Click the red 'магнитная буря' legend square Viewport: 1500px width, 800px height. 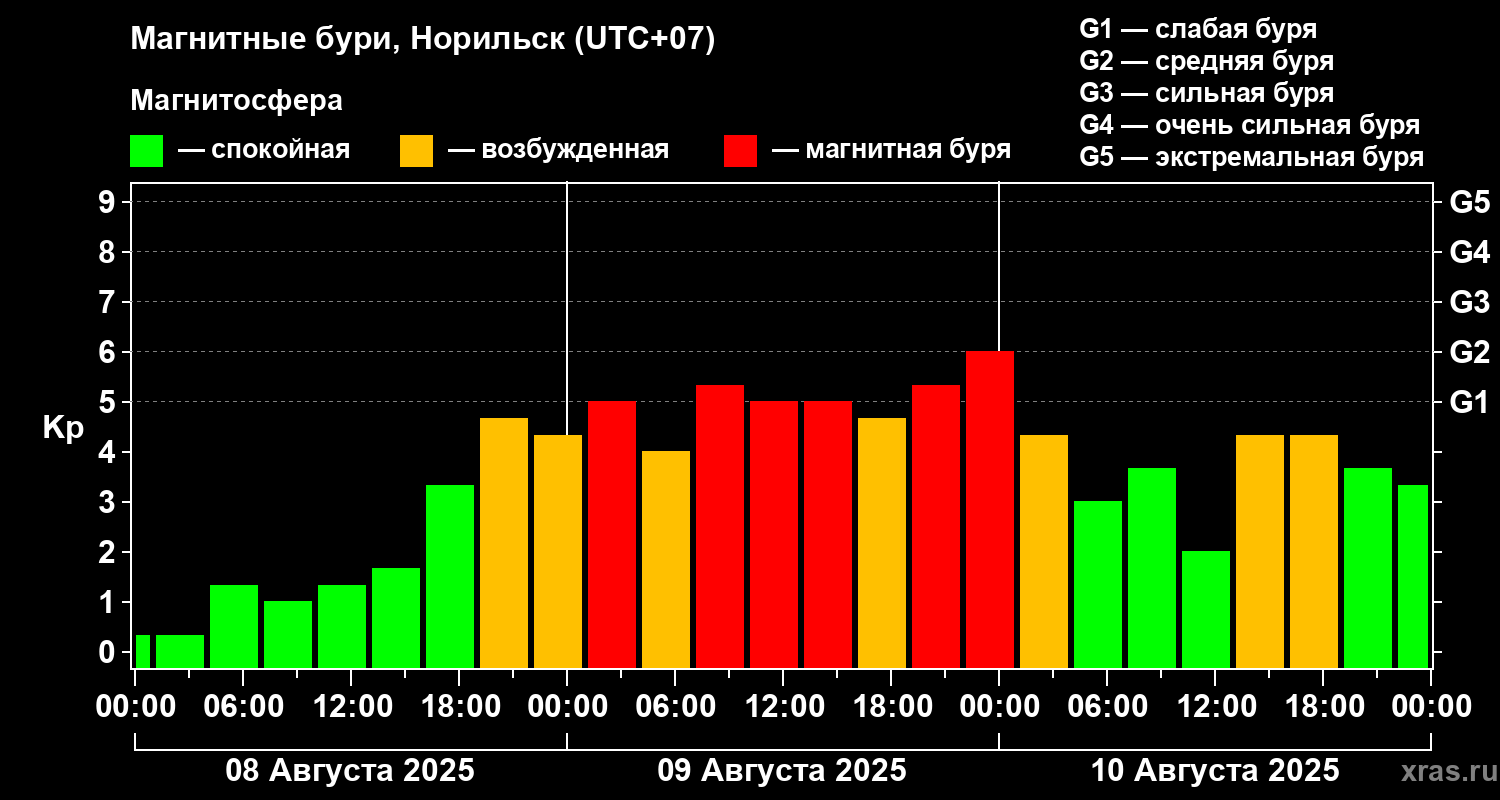pyautogui.click(x=740, y=151)
